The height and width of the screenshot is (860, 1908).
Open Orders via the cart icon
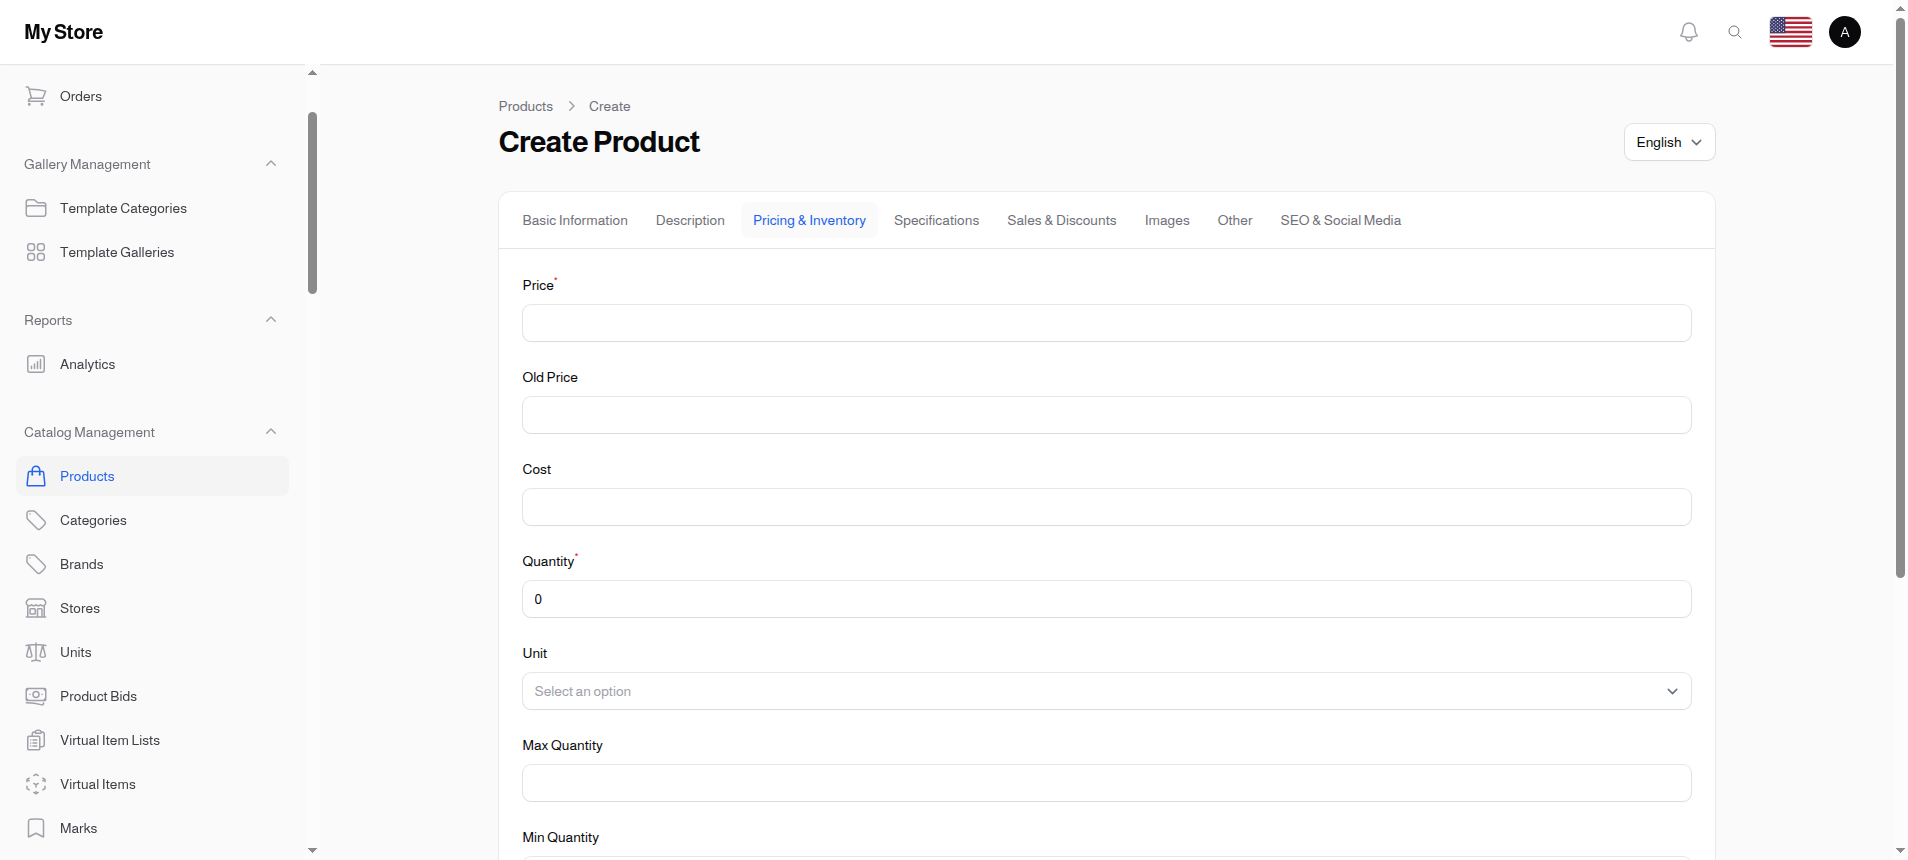pyautogui.click(x=36, y=96)
